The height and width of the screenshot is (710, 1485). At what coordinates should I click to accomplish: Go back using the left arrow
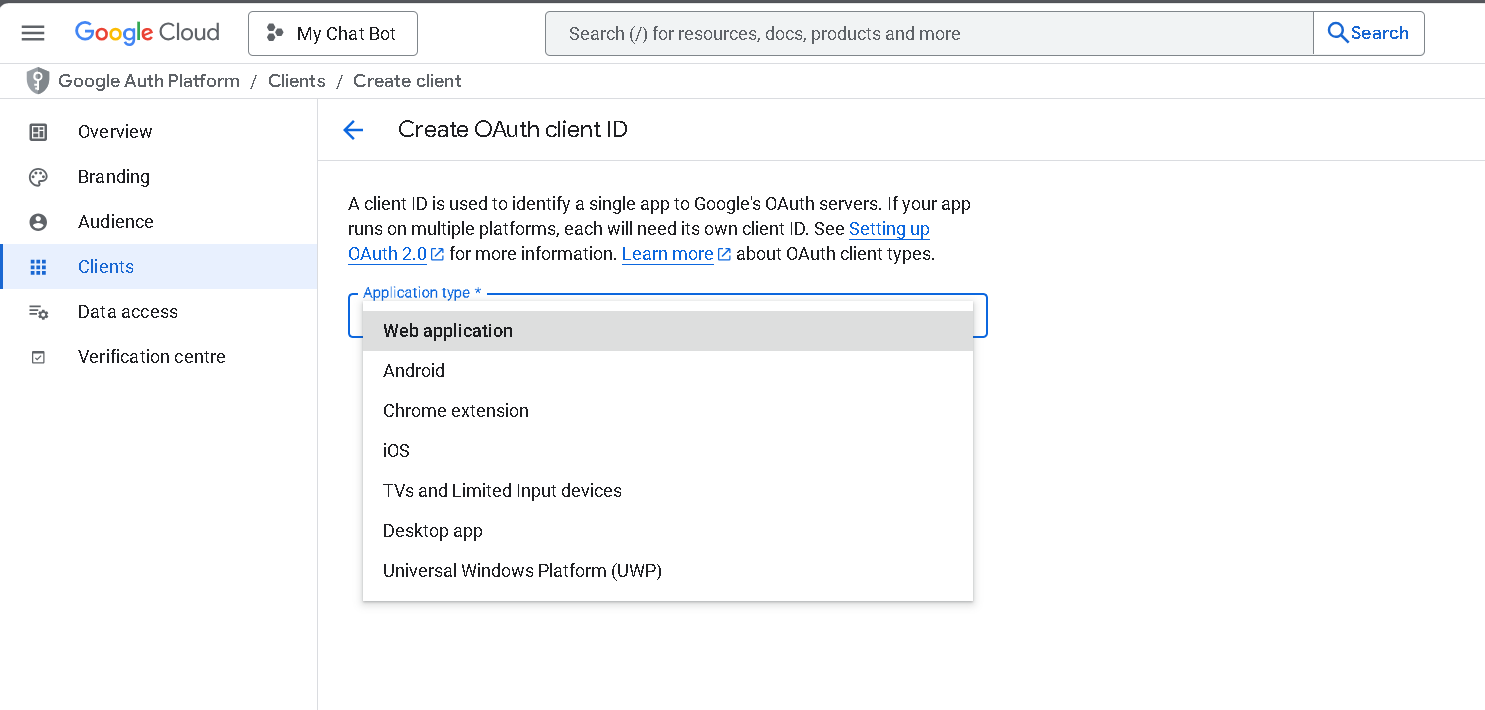tap(353, 130)
